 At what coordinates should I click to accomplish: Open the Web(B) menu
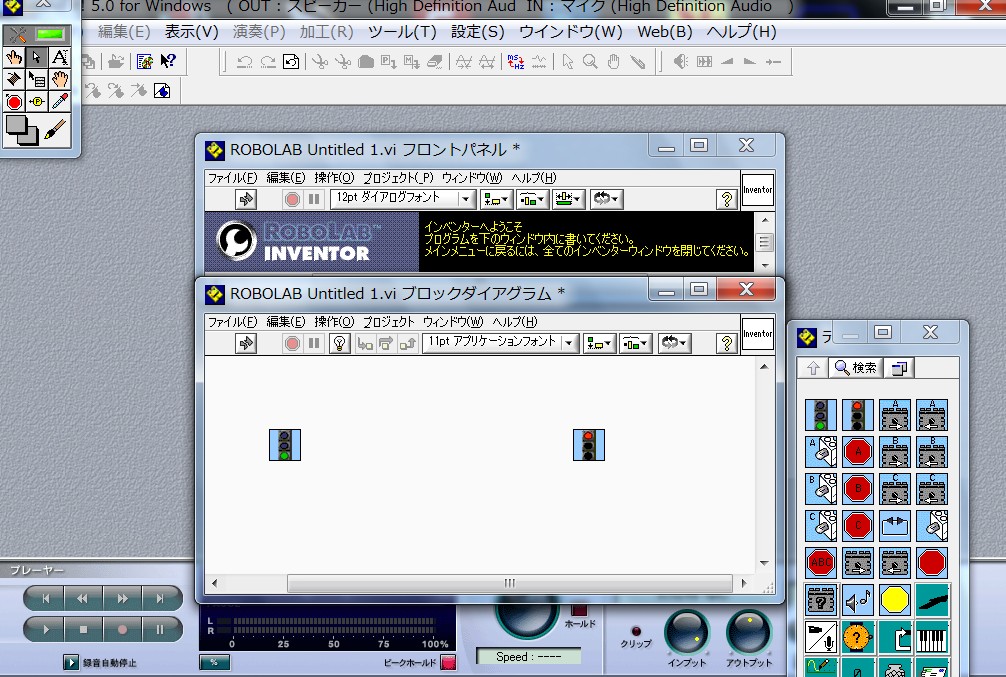point(665,31)
